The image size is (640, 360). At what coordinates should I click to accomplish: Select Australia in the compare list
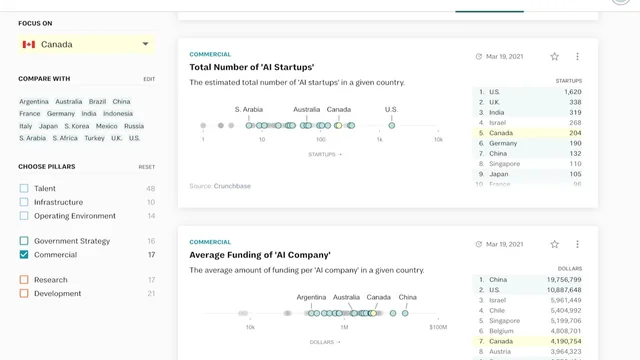point(69,101)
